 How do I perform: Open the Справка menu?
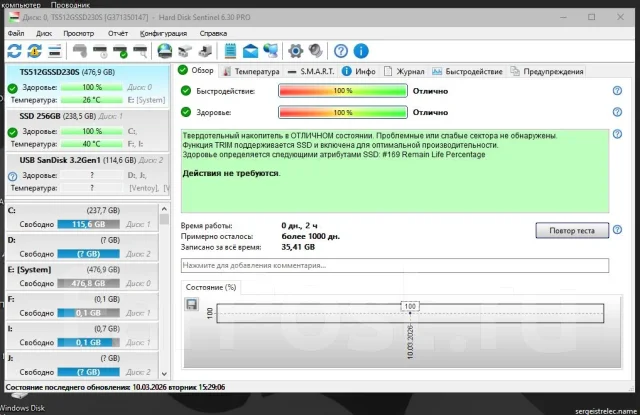(x=213, y=33)
